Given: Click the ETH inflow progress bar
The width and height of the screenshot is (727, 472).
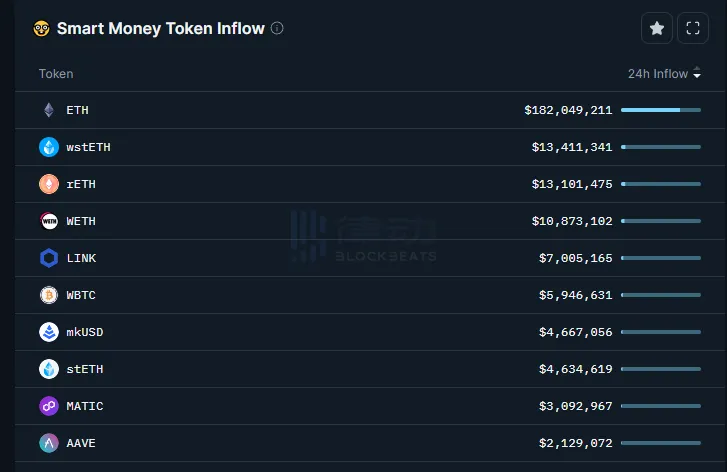Looking at the screenshot, I should pos(660,110).
